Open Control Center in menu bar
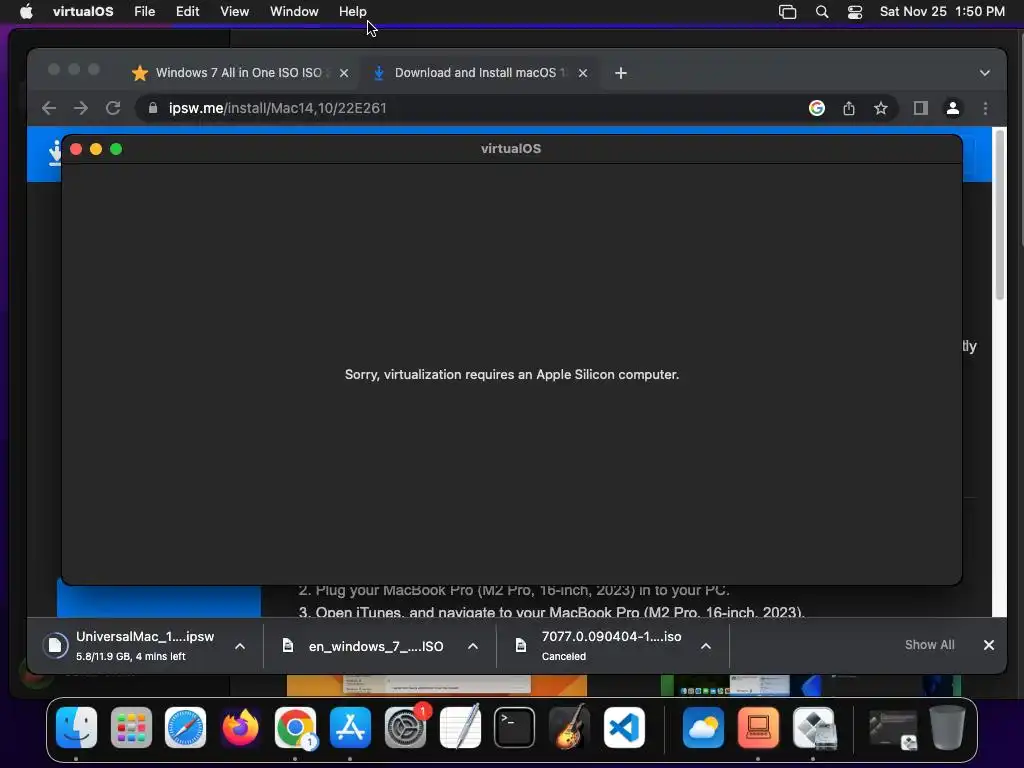Screen dimensions: 1024x768 coord(855,12)
